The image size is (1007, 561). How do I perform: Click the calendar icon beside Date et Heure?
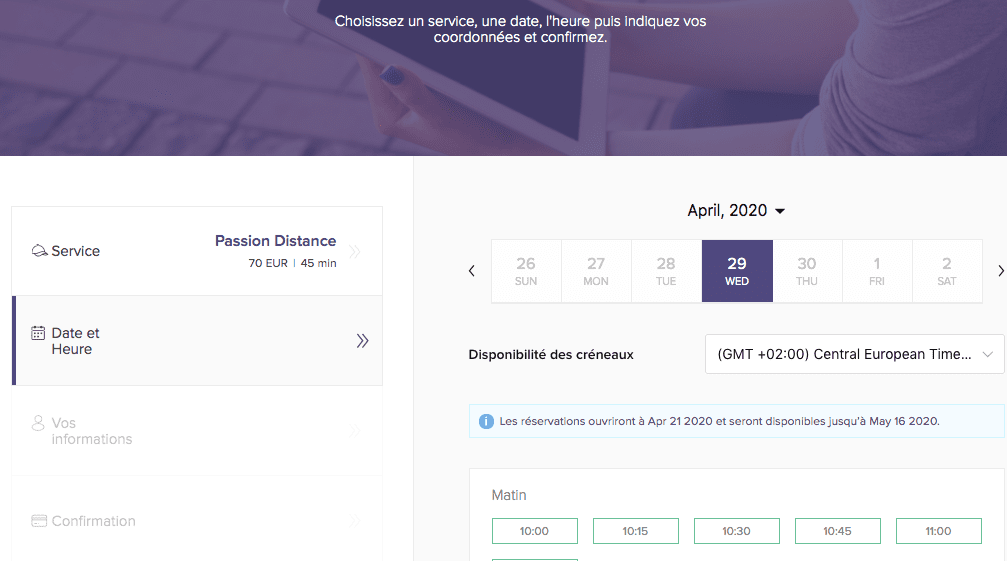(39, 333)
